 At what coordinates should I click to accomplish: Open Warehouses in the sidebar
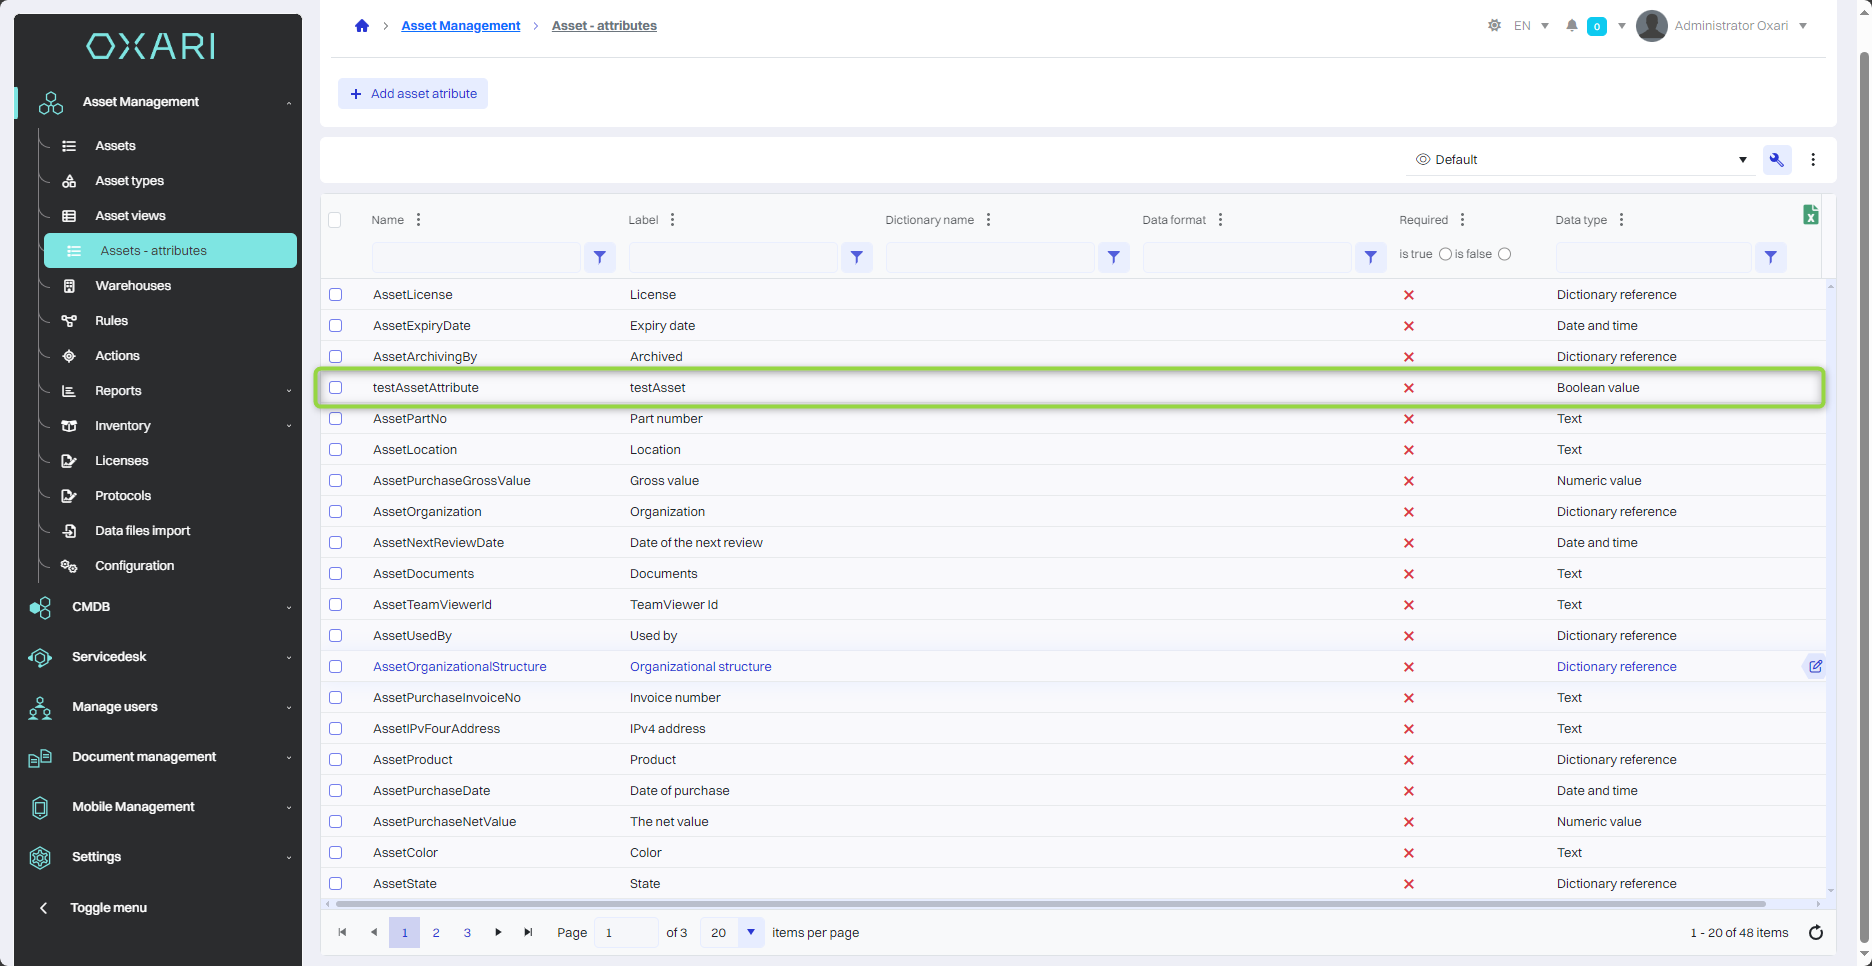(x=133, y=286)
